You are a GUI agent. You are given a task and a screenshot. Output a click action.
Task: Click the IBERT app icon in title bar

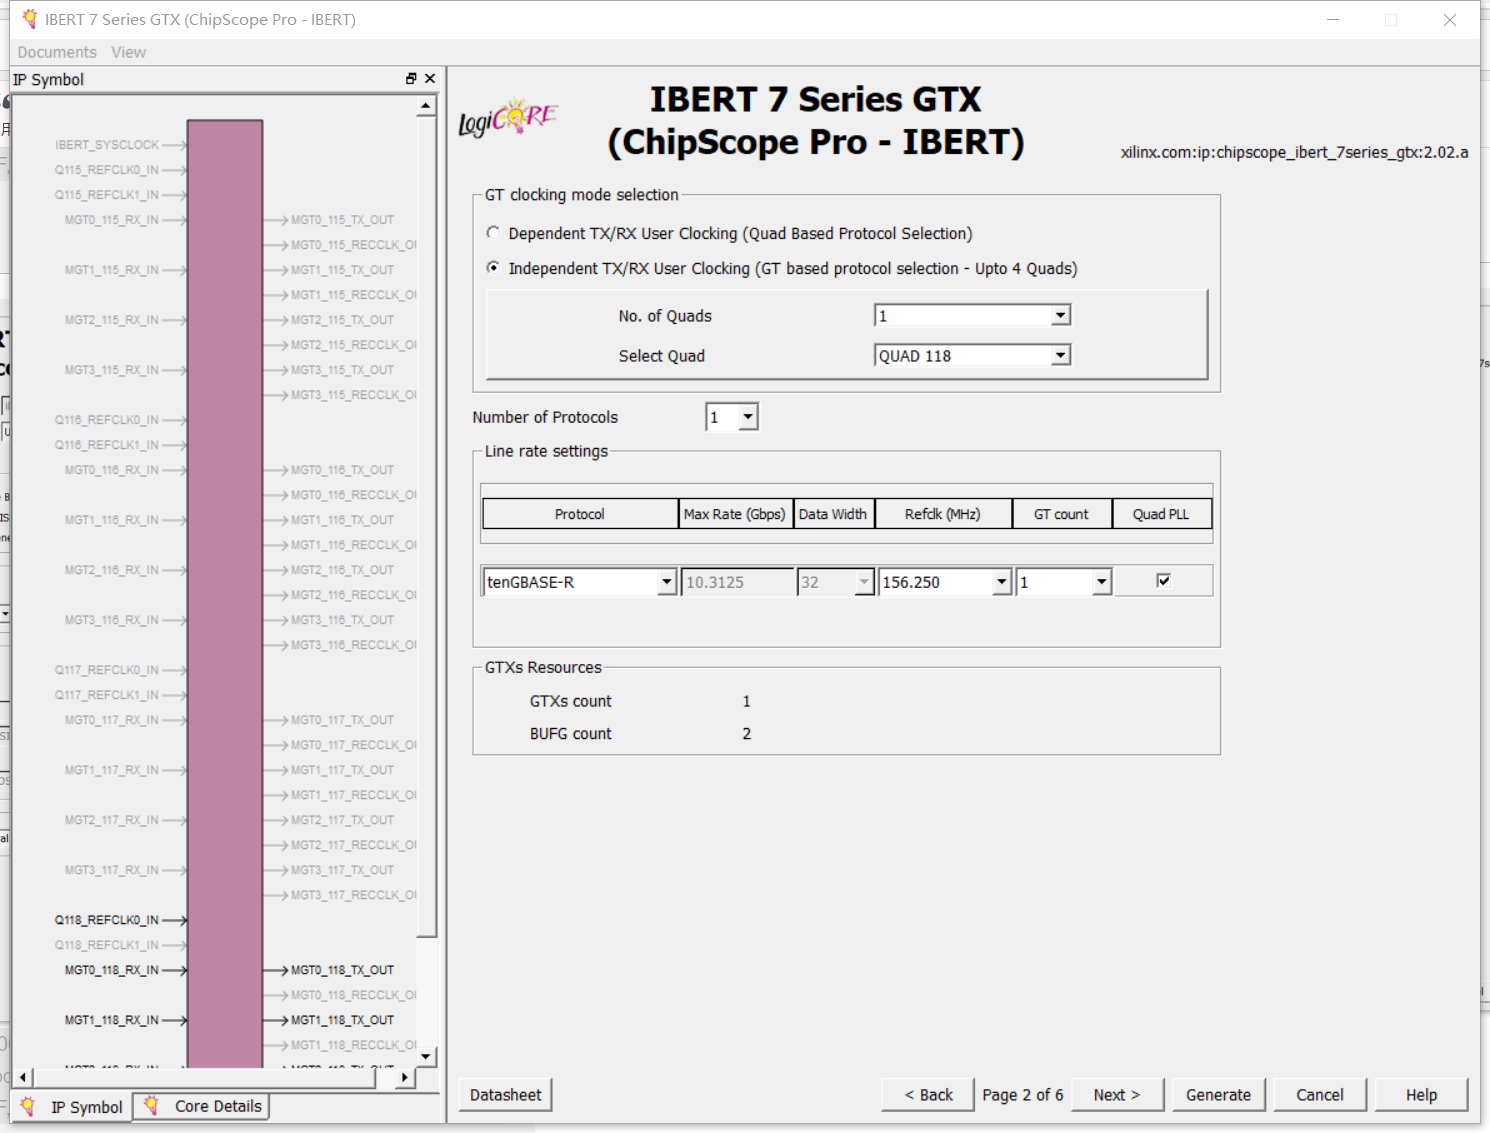coord(29,19)
